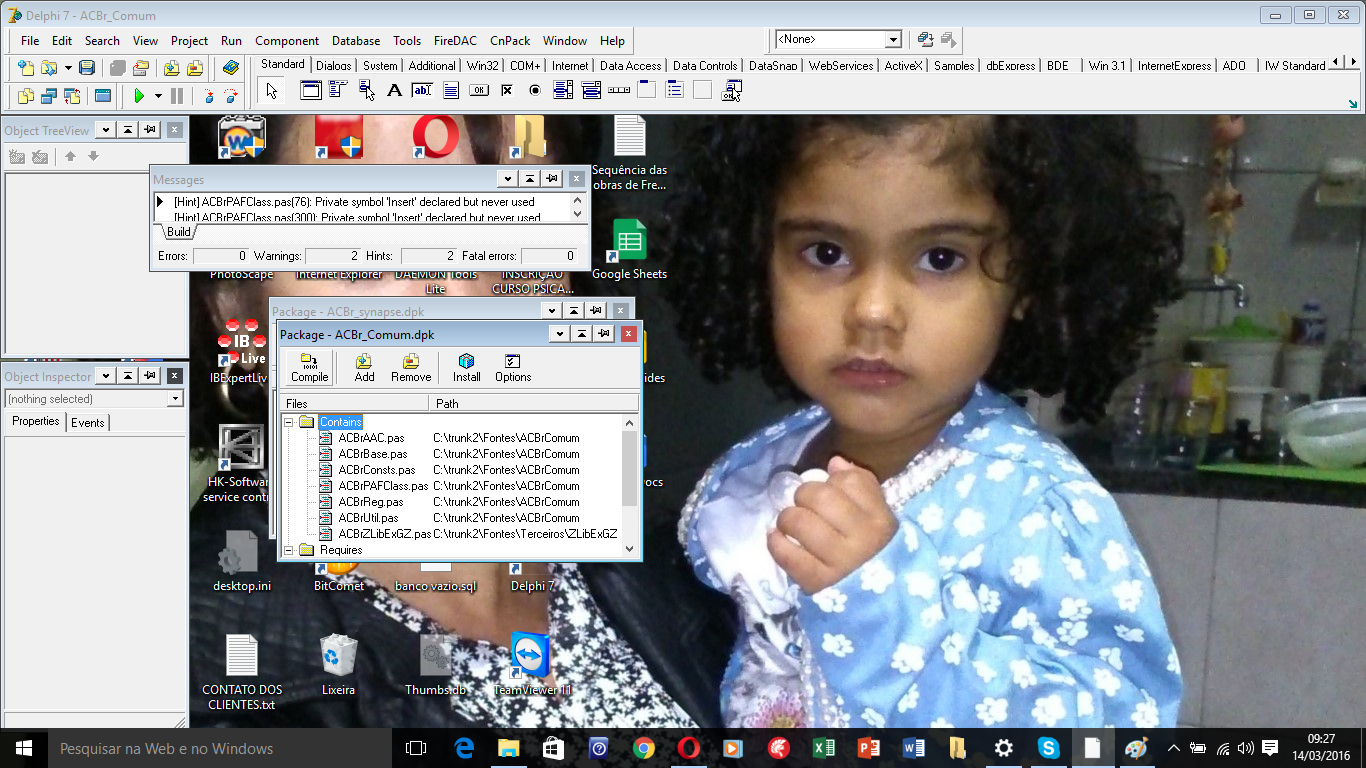Image resolution: width=1366 pixels, height=768 pixels.
Task: Click the Trace Into debug icon
Action: (x=208, y=96)
